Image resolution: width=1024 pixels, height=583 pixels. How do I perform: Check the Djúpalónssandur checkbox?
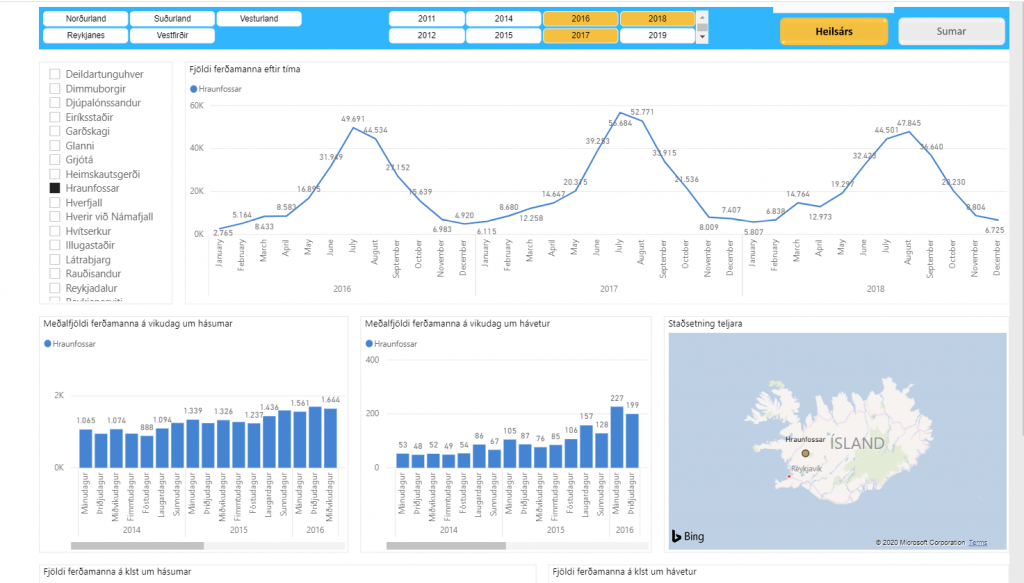click(x=55, y=102)
